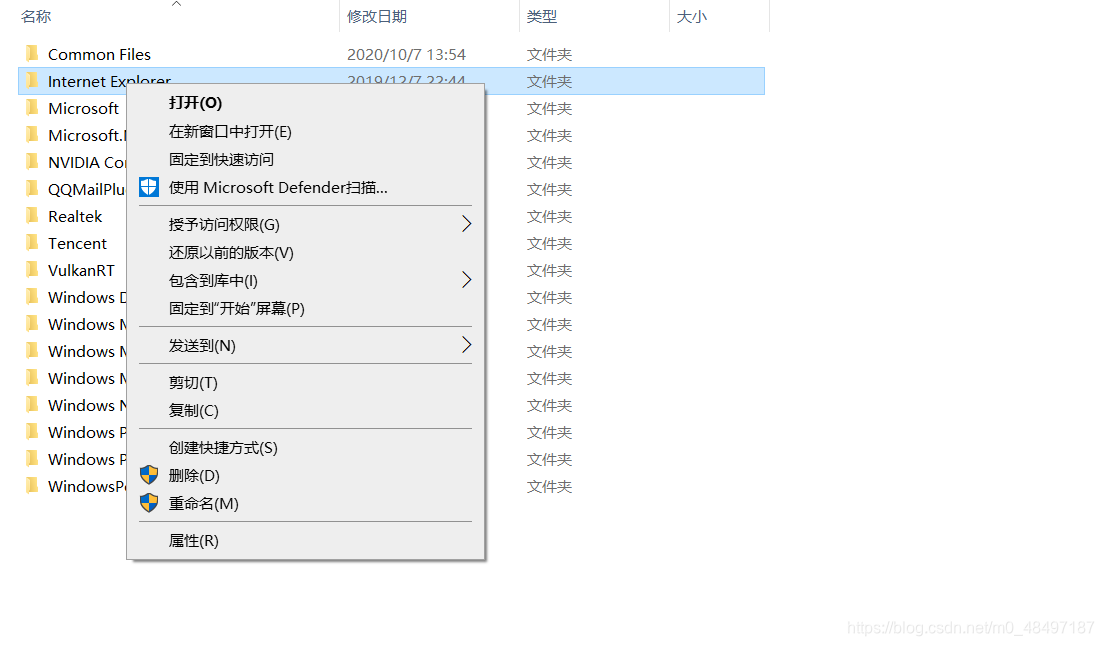Click the WindowsPowerShell folder icon
Image resolution: width=1104 pixels, height=646 pixels.
coord(32,486)
